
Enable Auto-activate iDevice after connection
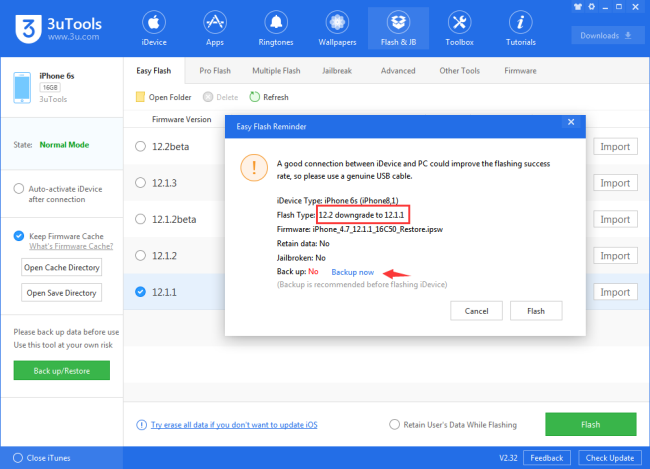tap(19, 188)
